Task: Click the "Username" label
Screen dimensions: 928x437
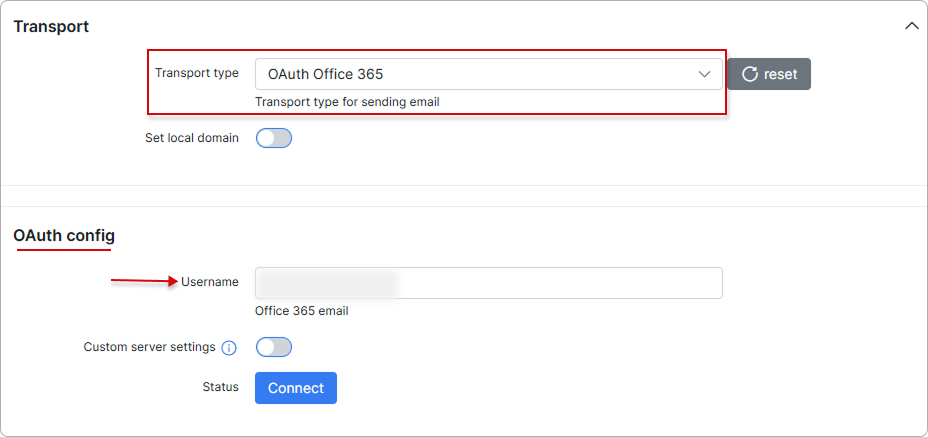Action: [210, 282]
